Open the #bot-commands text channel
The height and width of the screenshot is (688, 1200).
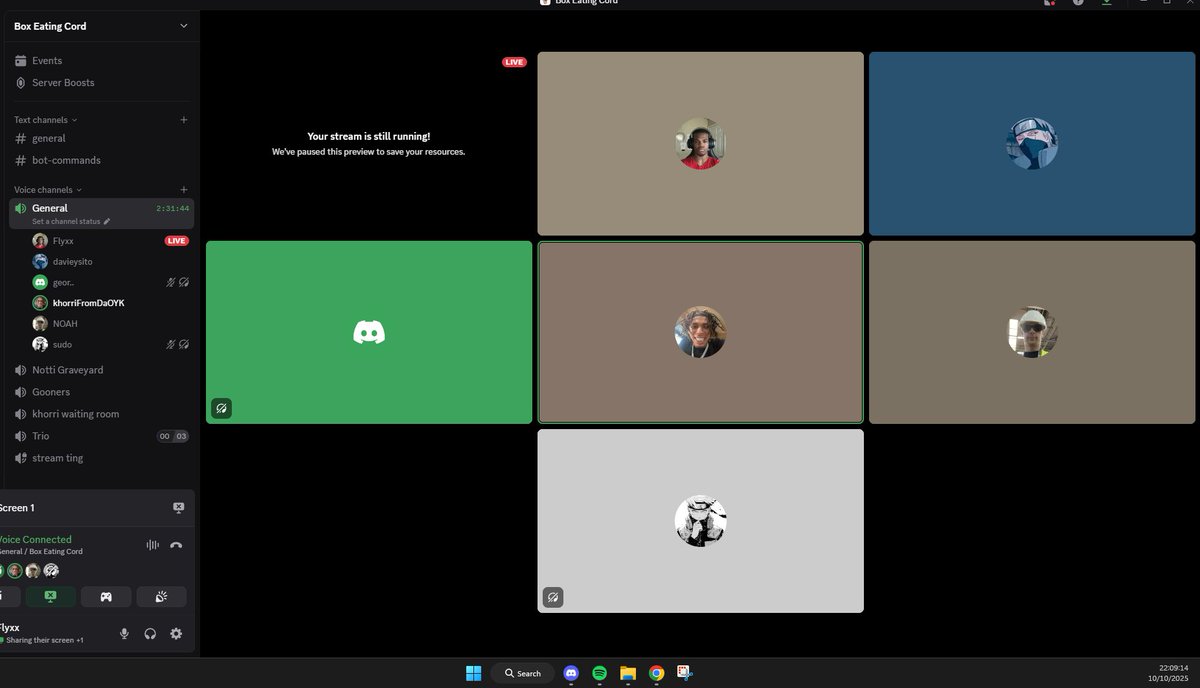coord(99,160)
